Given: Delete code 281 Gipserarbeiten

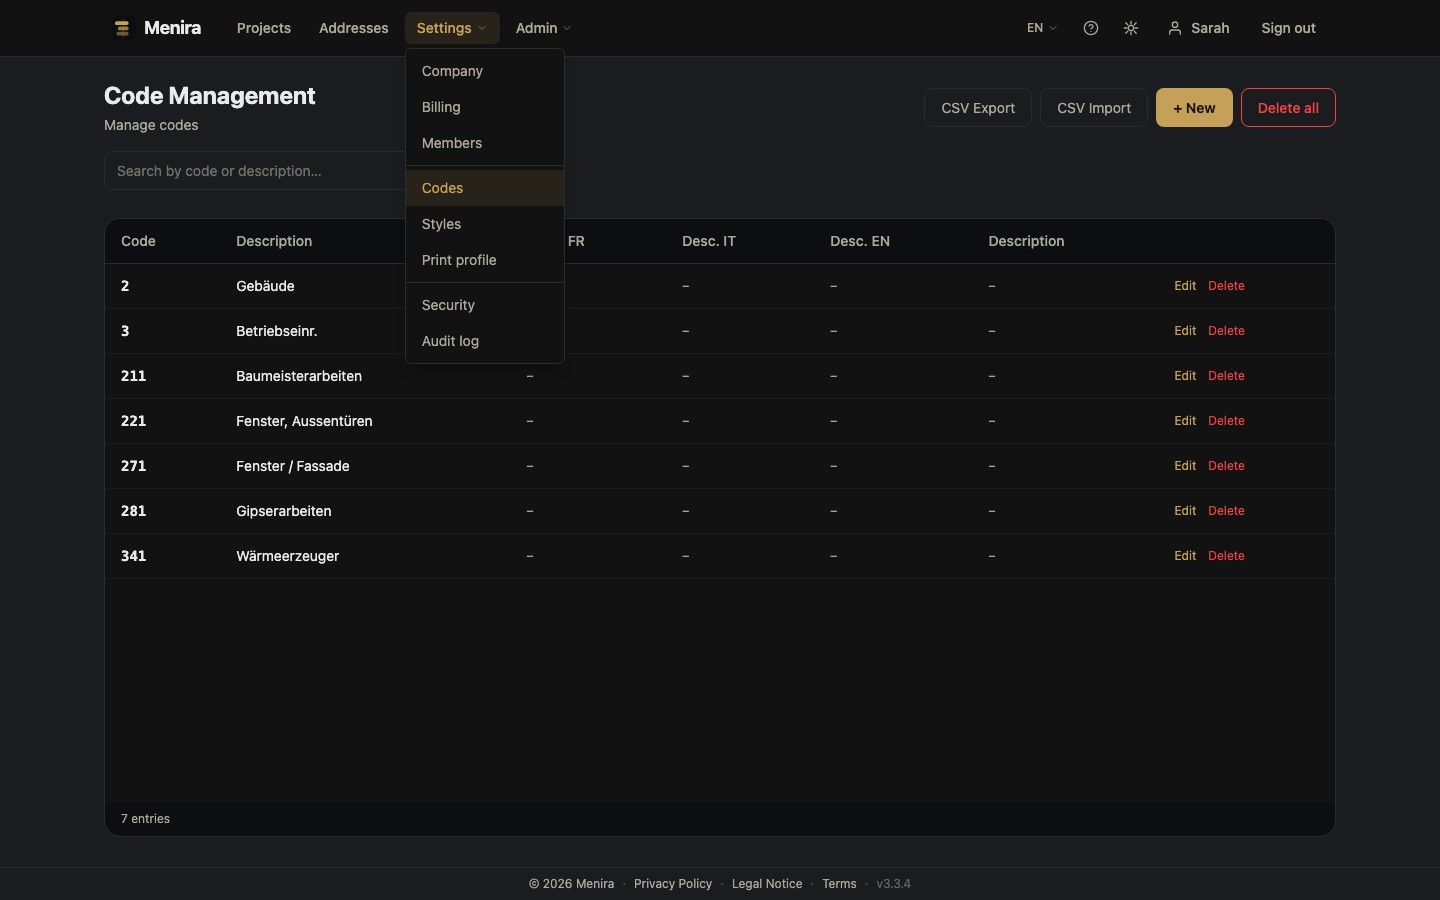Looking at the screenshot, I should tap(1226, 511).
